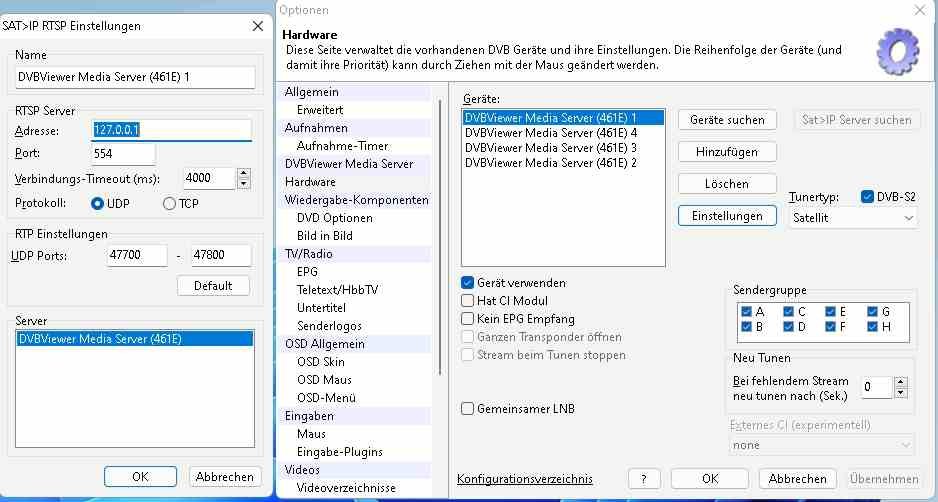The height and width of the screenshot is (502, 938).
Task: Uncheck the DVB-S2 checkbox
Action: click(867, 197)
